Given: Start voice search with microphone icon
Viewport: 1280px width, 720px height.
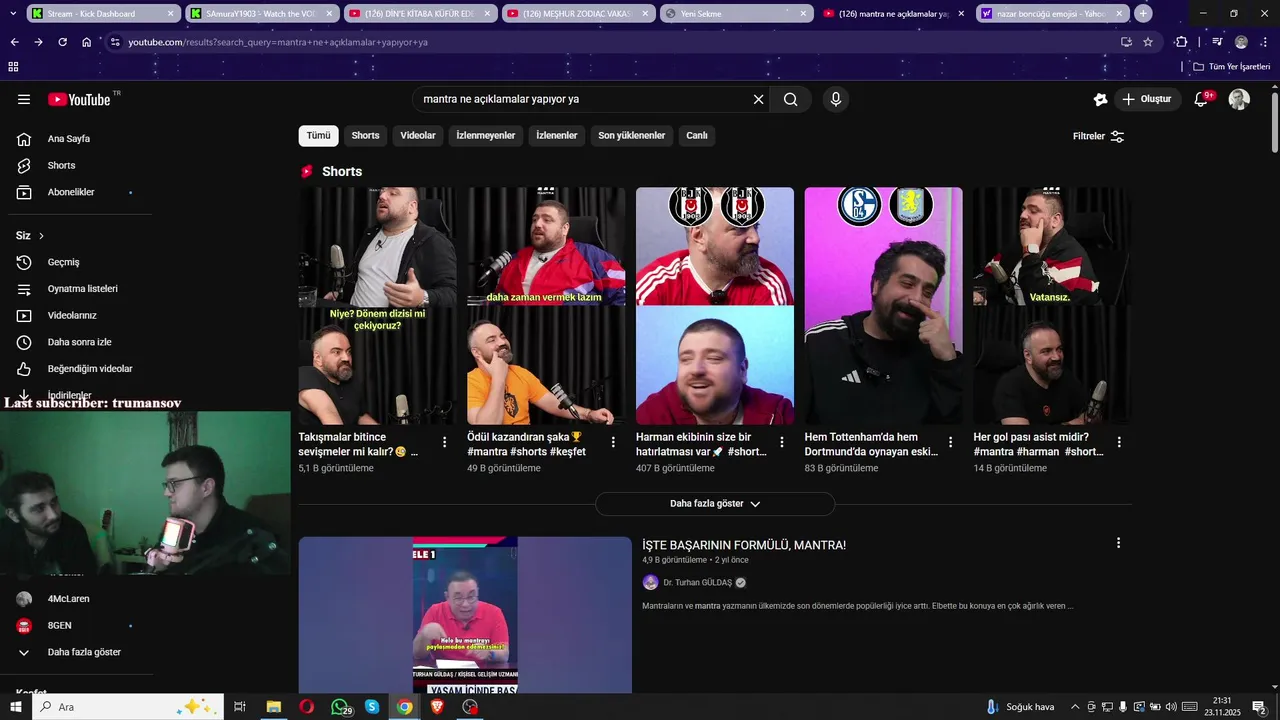Looking at the screenshot, I should click(x=836, y=99).
